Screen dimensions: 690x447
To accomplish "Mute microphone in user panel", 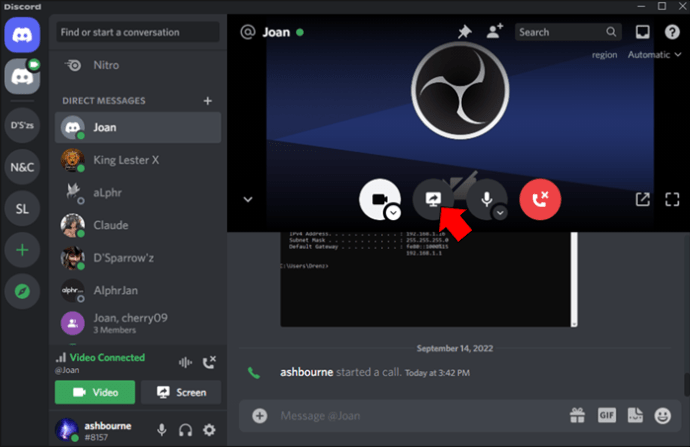I will pyautogui.click(x=161, y=430).
